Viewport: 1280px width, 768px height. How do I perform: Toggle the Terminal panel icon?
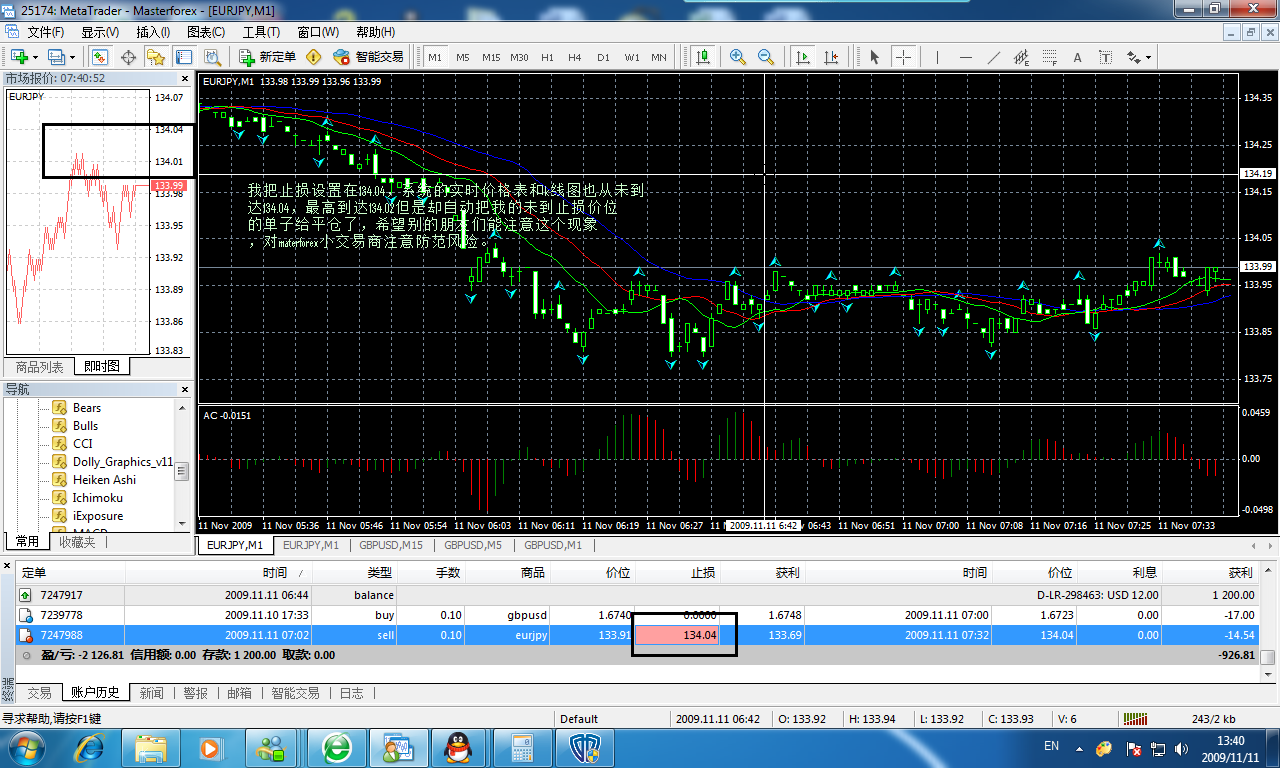[x=185, y=57]
